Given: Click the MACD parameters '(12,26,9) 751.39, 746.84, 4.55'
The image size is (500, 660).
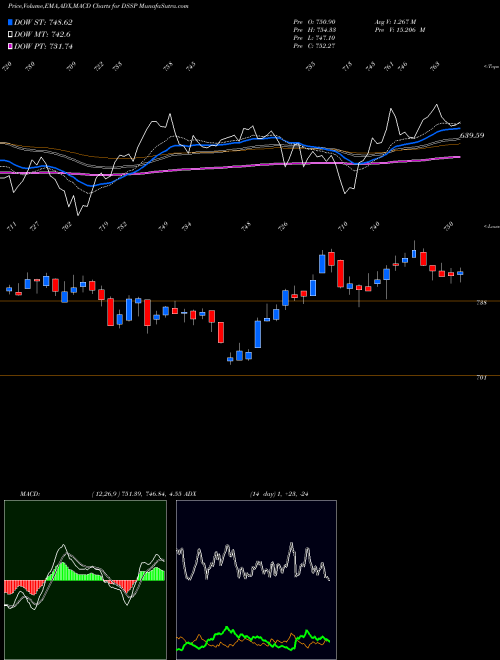Looking at the screenshot, I should point(136,494).
